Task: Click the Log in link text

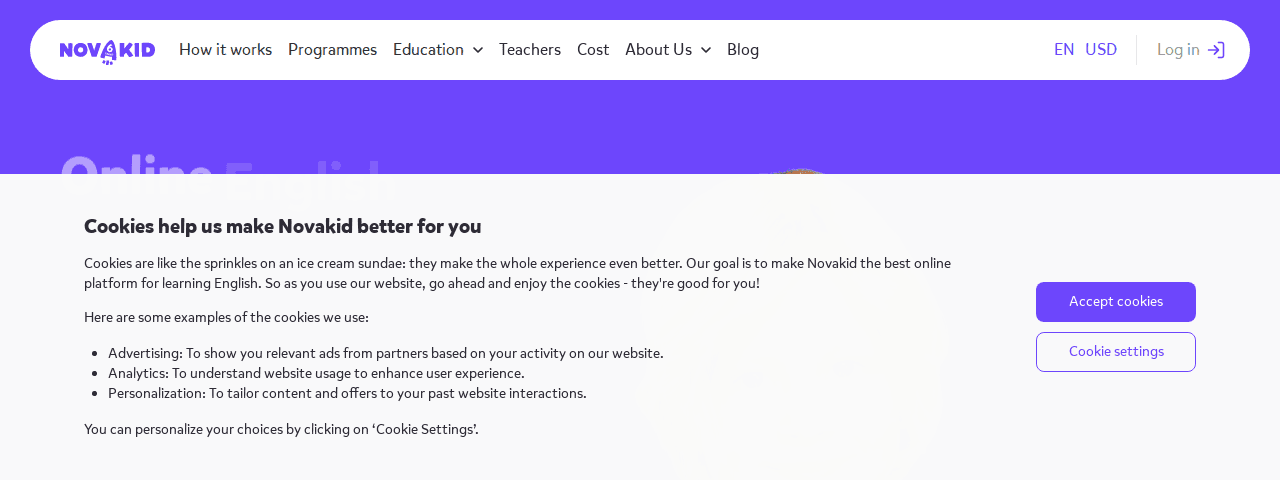Action: pyautogui.click(x=1178, y=50)
